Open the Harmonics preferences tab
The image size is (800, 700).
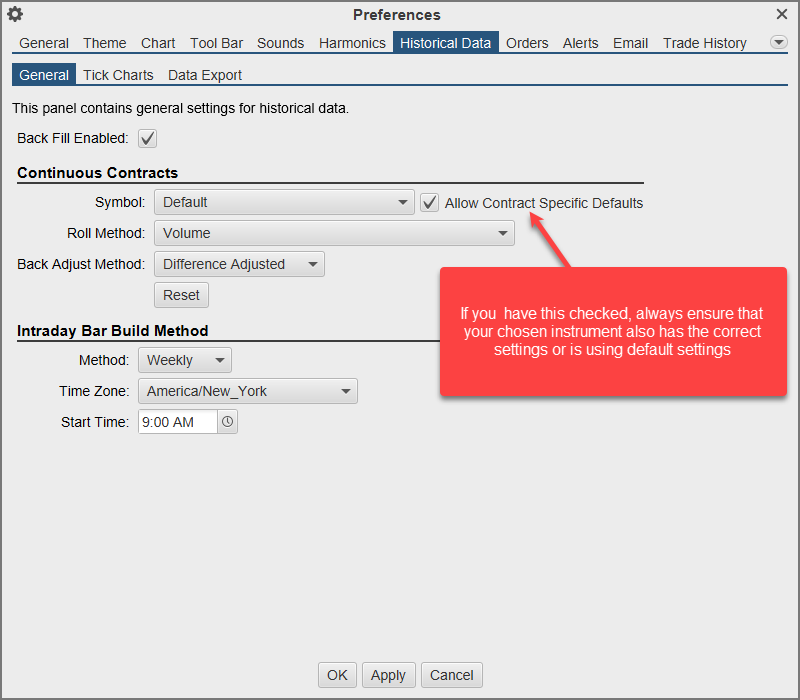point(352,43)
